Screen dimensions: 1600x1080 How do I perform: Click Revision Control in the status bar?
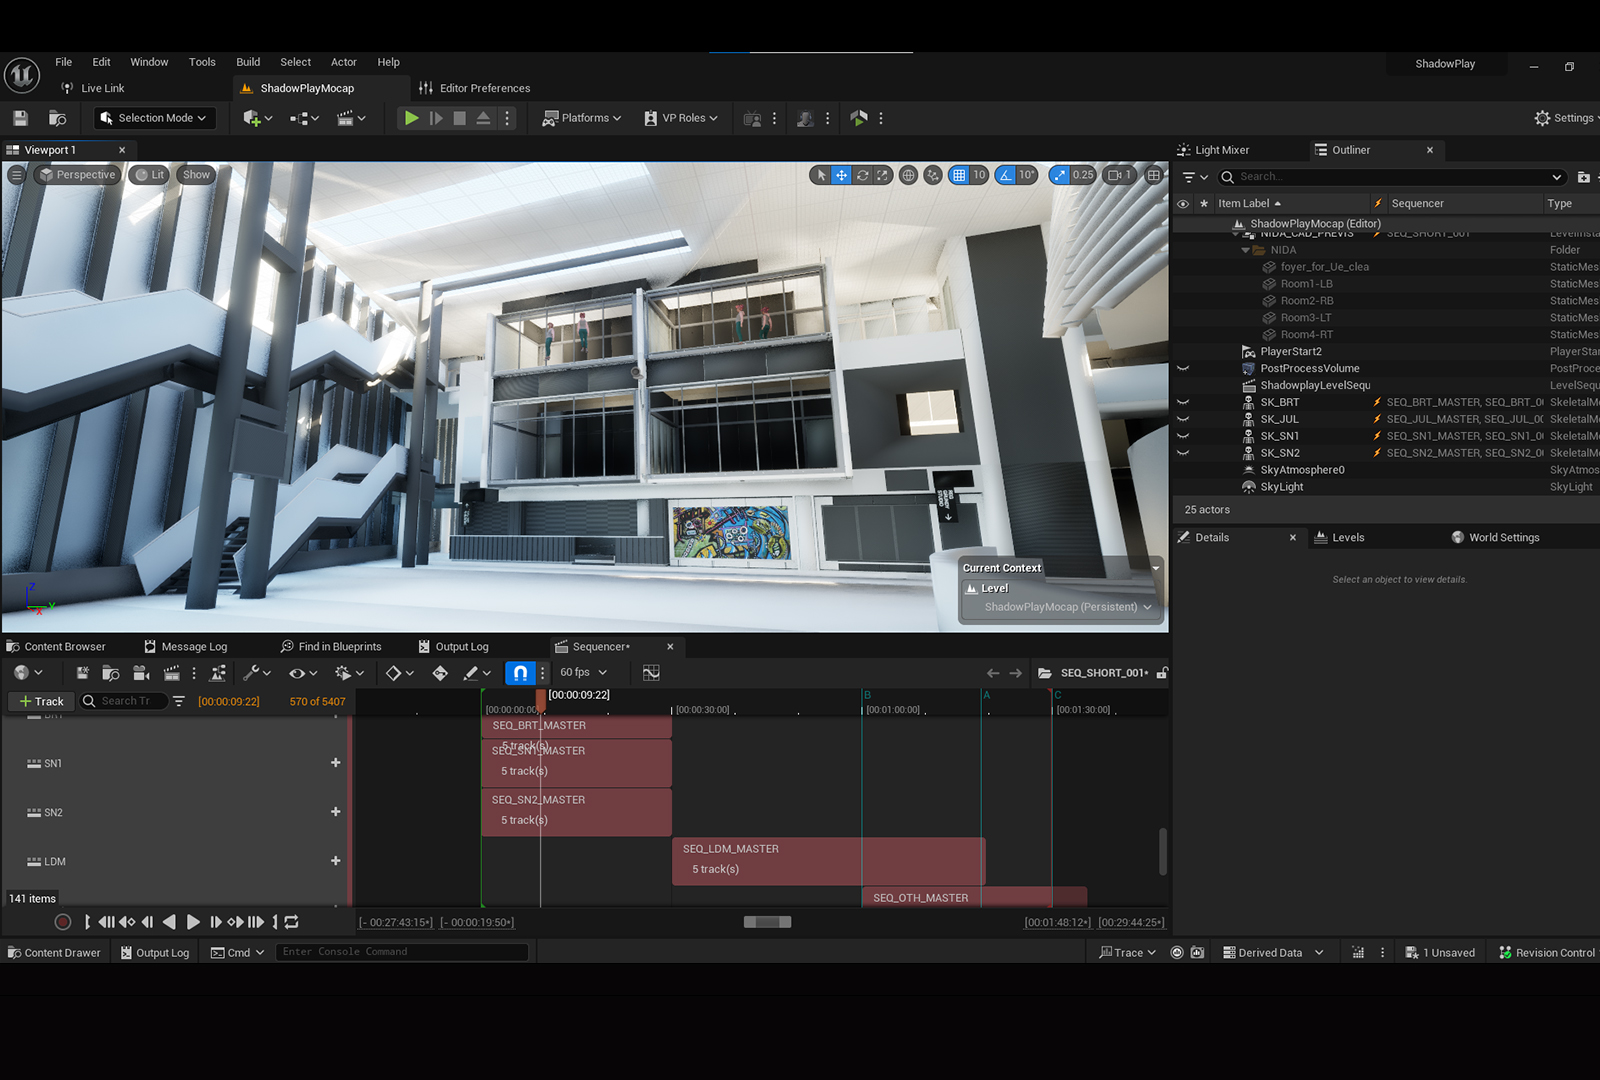click(1546, 952)
